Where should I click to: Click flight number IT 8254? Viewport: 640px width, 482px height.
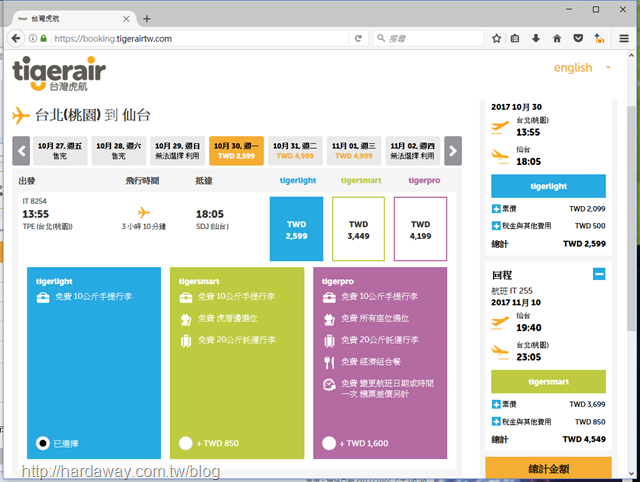pos(34,201)
